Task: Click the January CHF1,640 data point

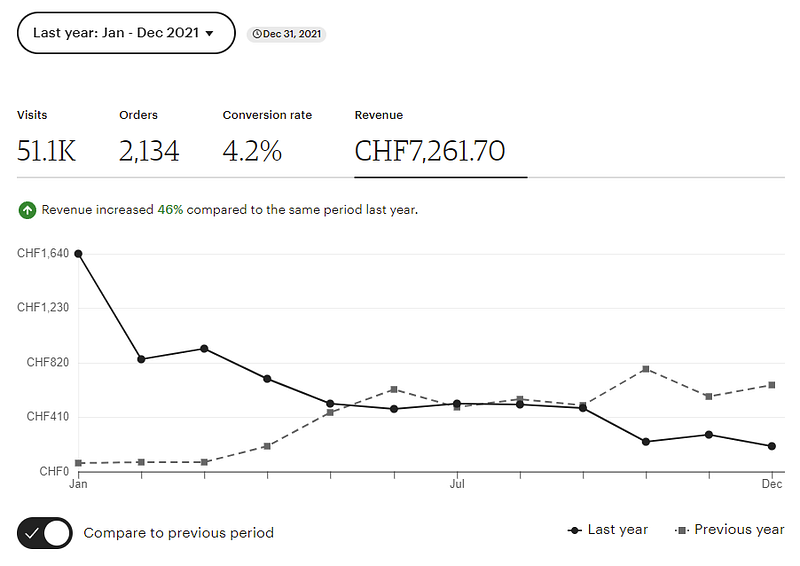Action: coord(78,254)
